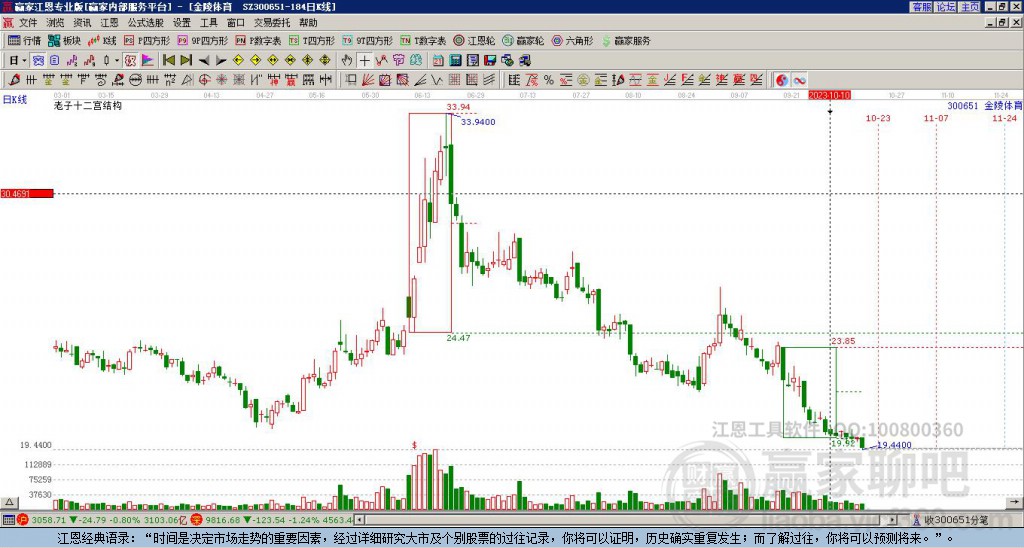Jump to last bar with green skip-forward arrow
This screenshot has width=1024, height=548.
(186, 60)
